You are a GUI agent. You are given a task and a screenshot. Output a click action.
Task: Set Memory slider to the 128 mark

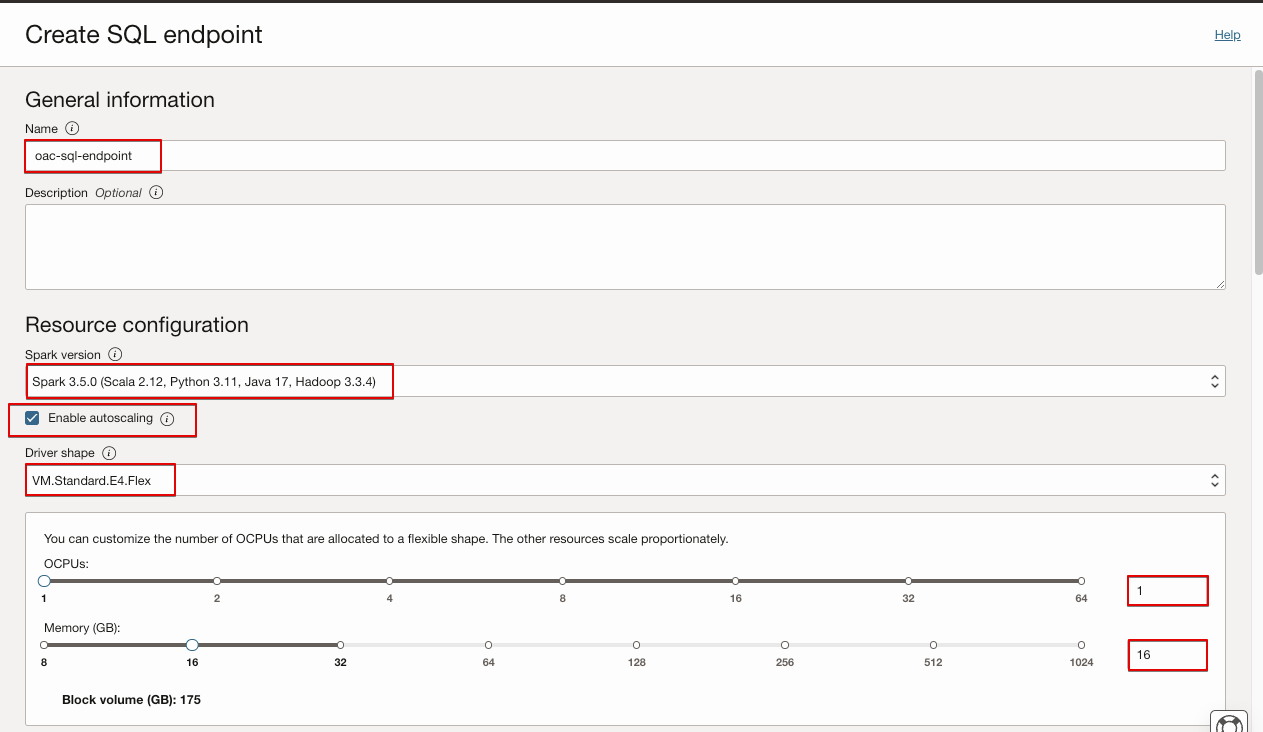[636, 645]
